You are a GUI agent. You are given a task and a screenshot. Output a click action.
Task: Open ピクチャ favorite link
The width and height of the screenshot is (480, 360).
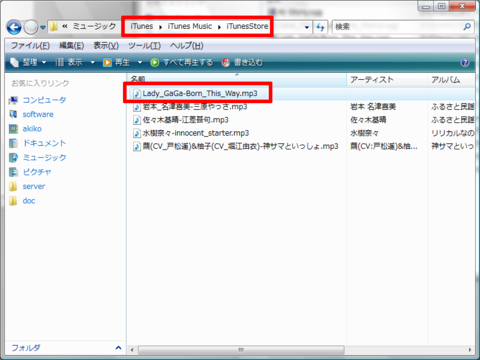(x=37, y=172)
